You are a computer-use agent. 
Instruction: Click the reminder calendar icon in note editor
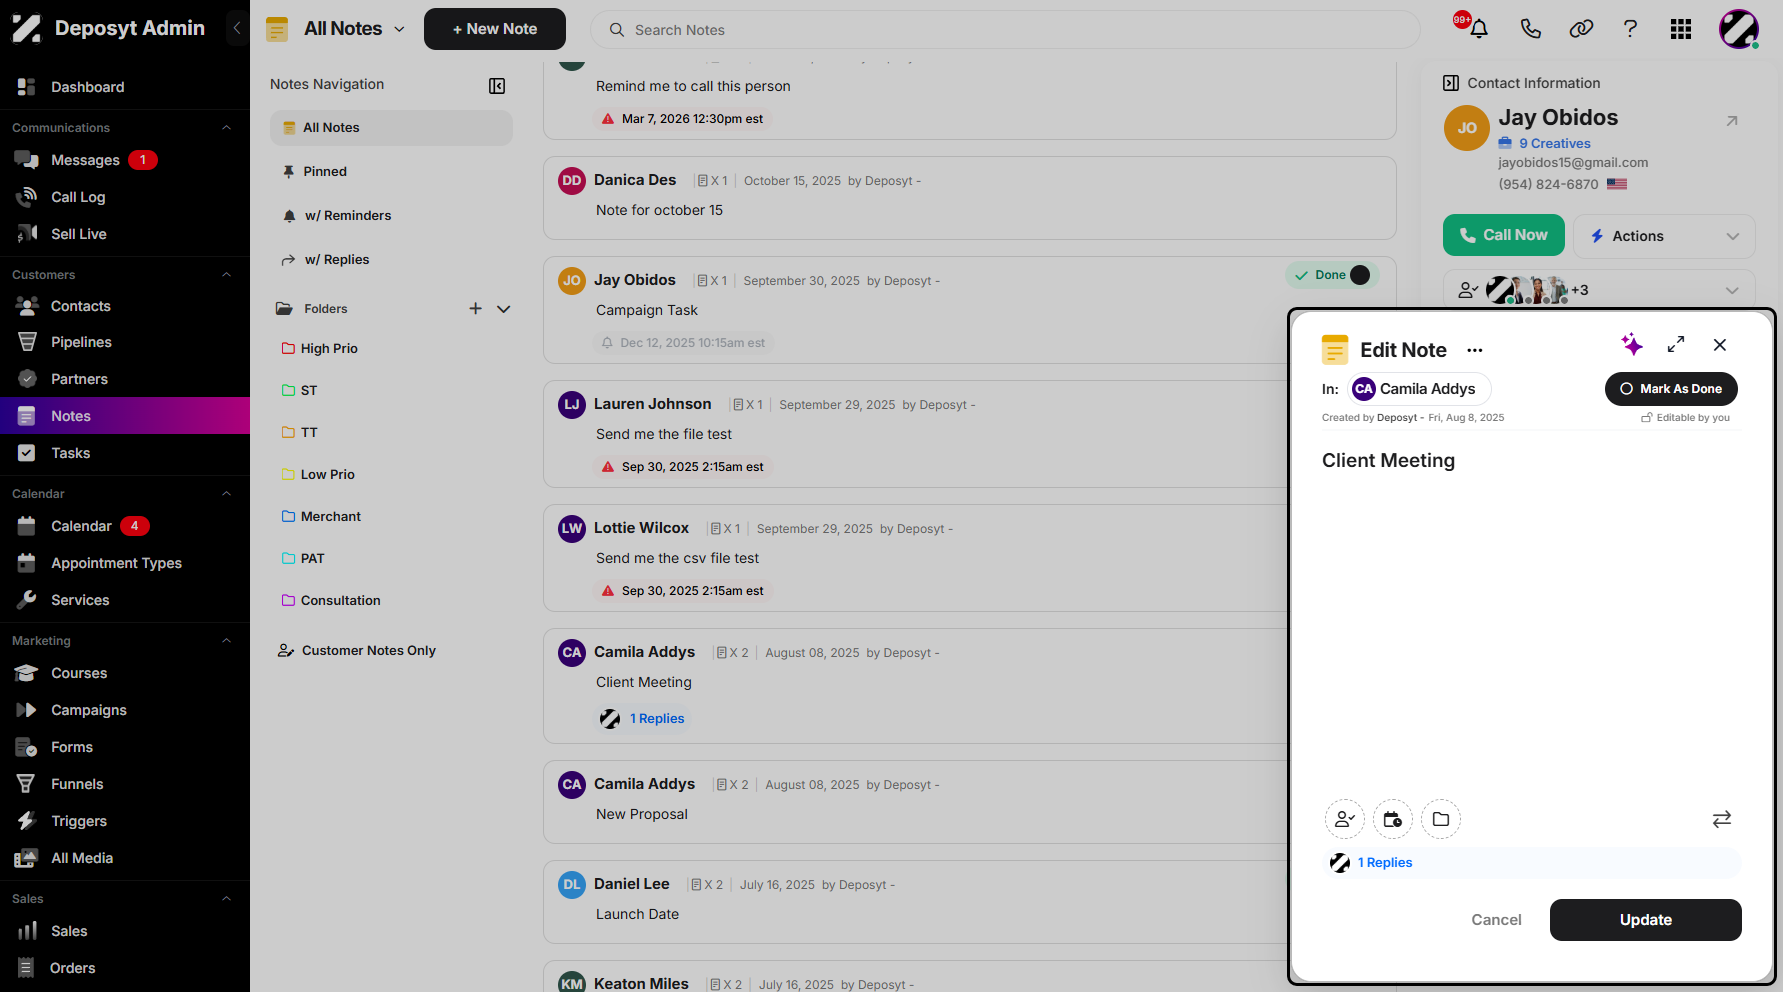pos(1393,820)
